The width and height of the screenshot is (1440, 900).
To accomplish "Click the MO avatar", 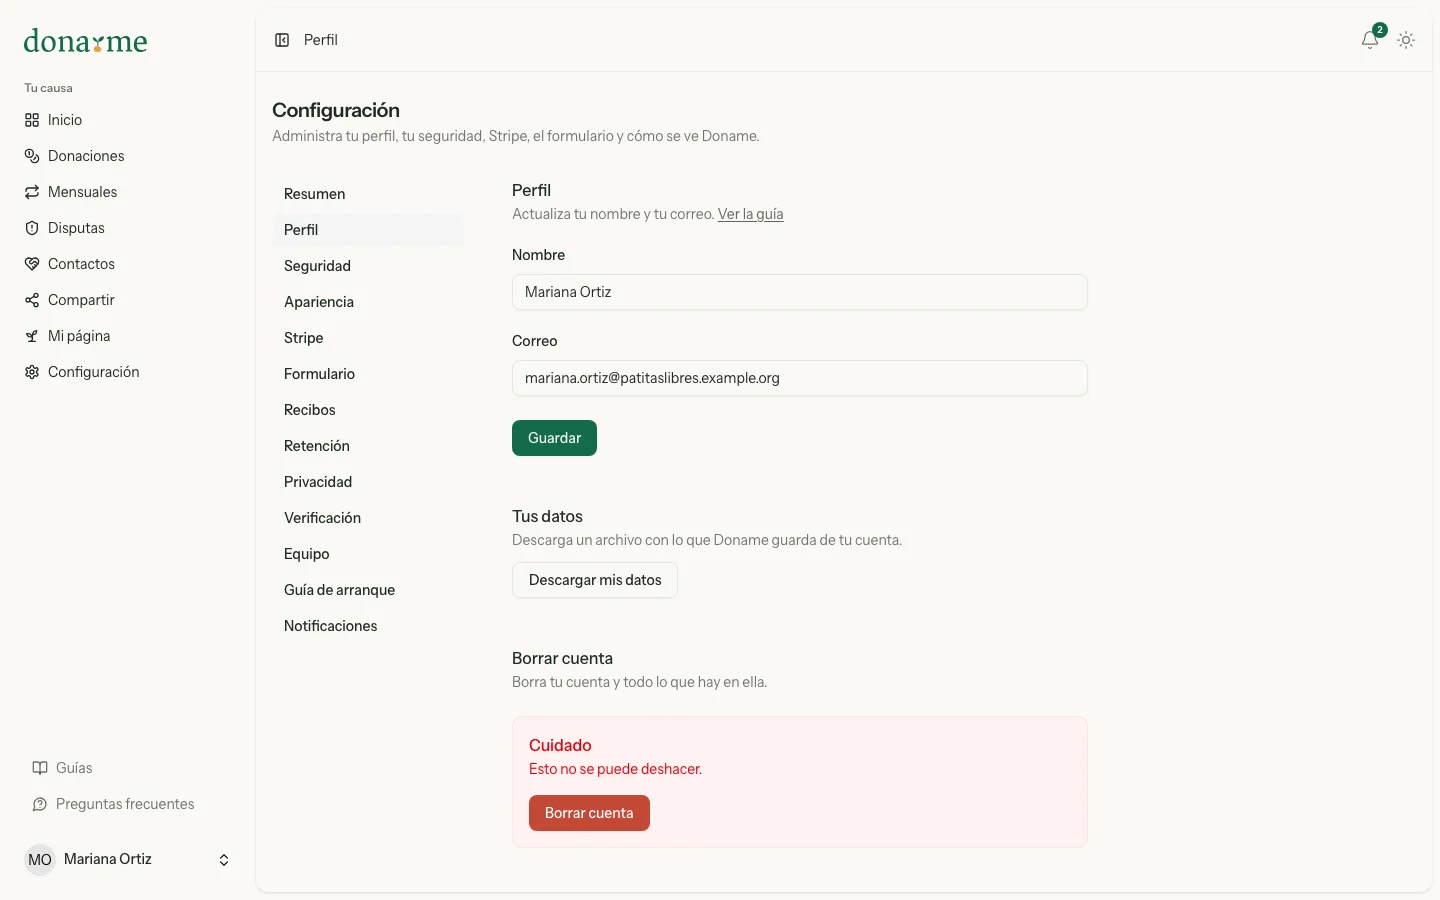I will 40,860.
